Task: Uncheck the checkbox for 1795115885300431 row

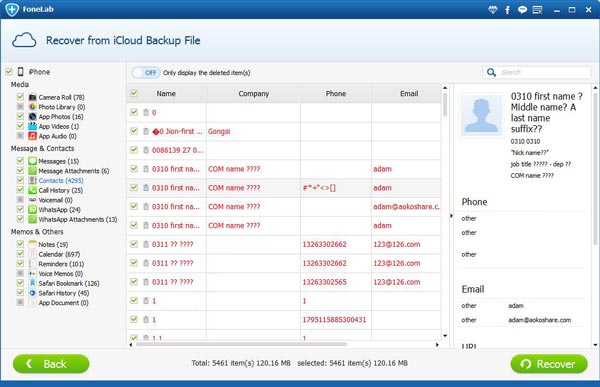Action: (x=134, y=319)
